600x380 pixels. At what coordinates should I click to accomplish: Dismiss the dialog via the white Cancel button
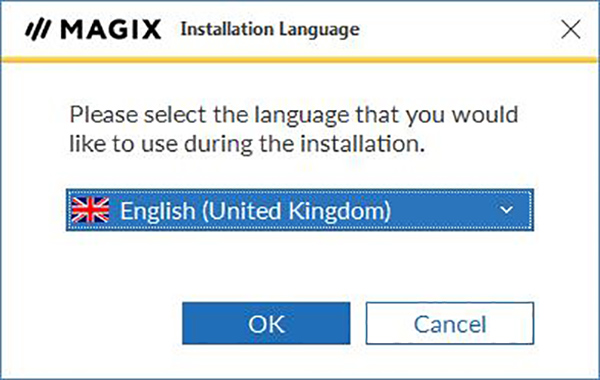[x=450, y=323]
